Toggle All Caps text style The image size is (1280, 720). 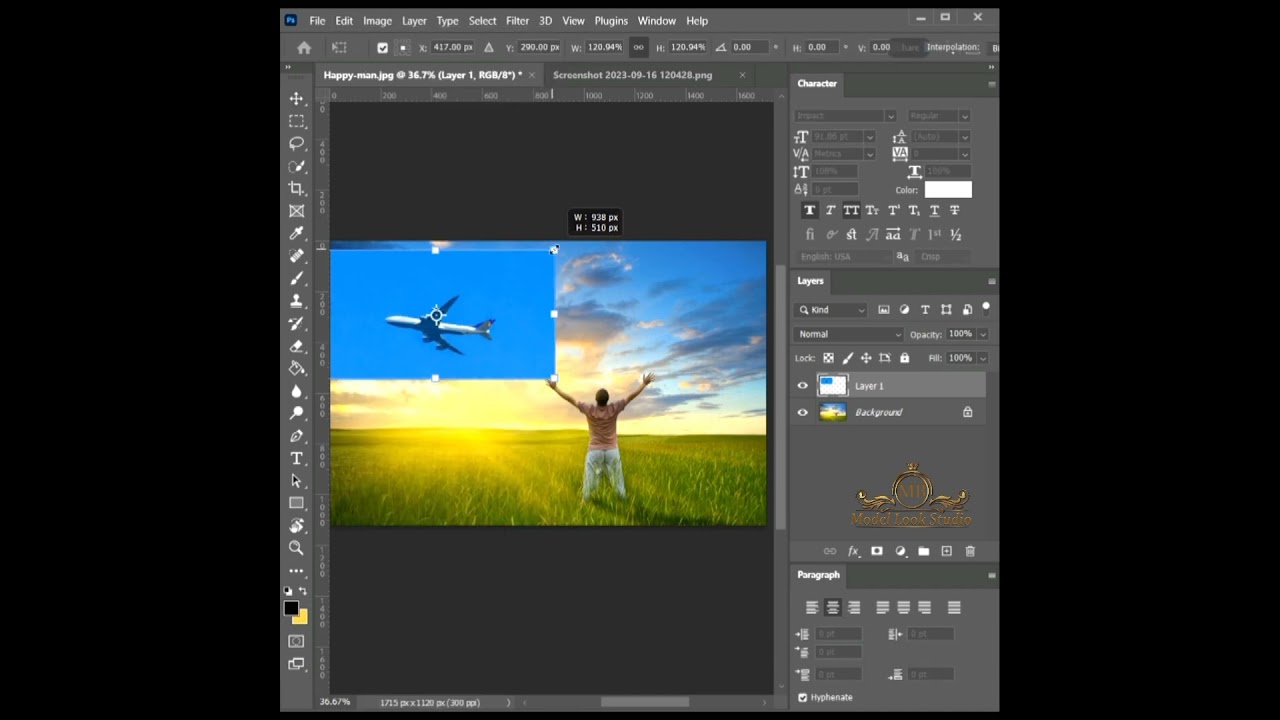pos(851,211)
